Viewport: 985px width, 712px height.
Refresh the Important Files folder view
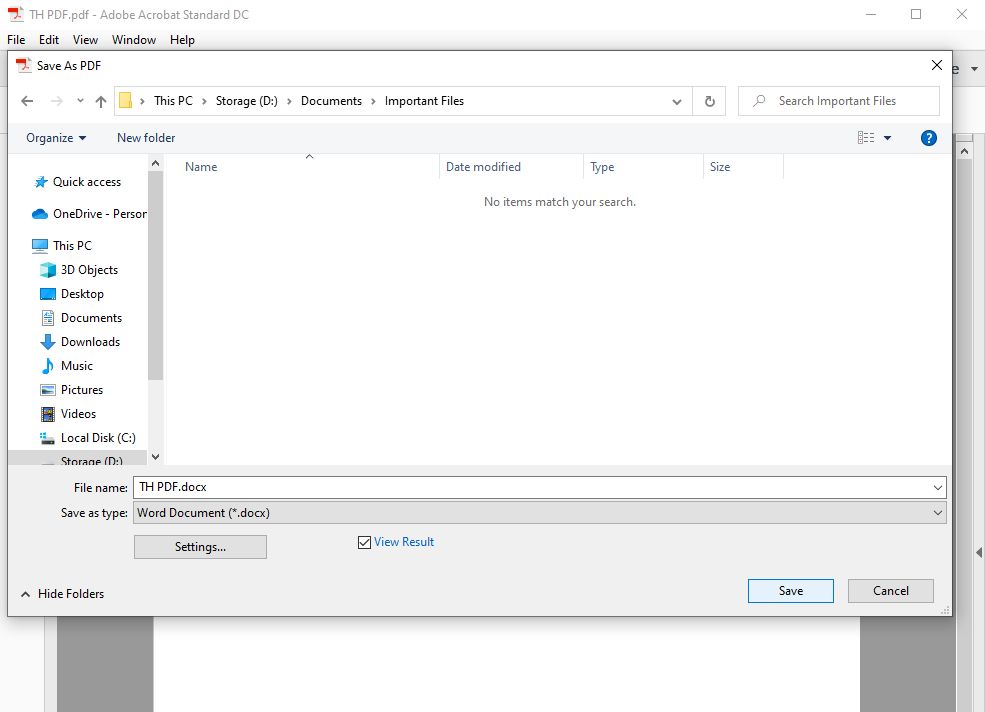(709, 100)
